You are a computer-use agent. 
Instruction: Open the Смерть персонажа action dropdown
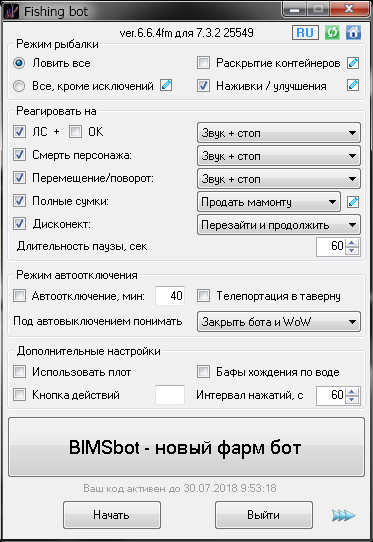[279, 156]
